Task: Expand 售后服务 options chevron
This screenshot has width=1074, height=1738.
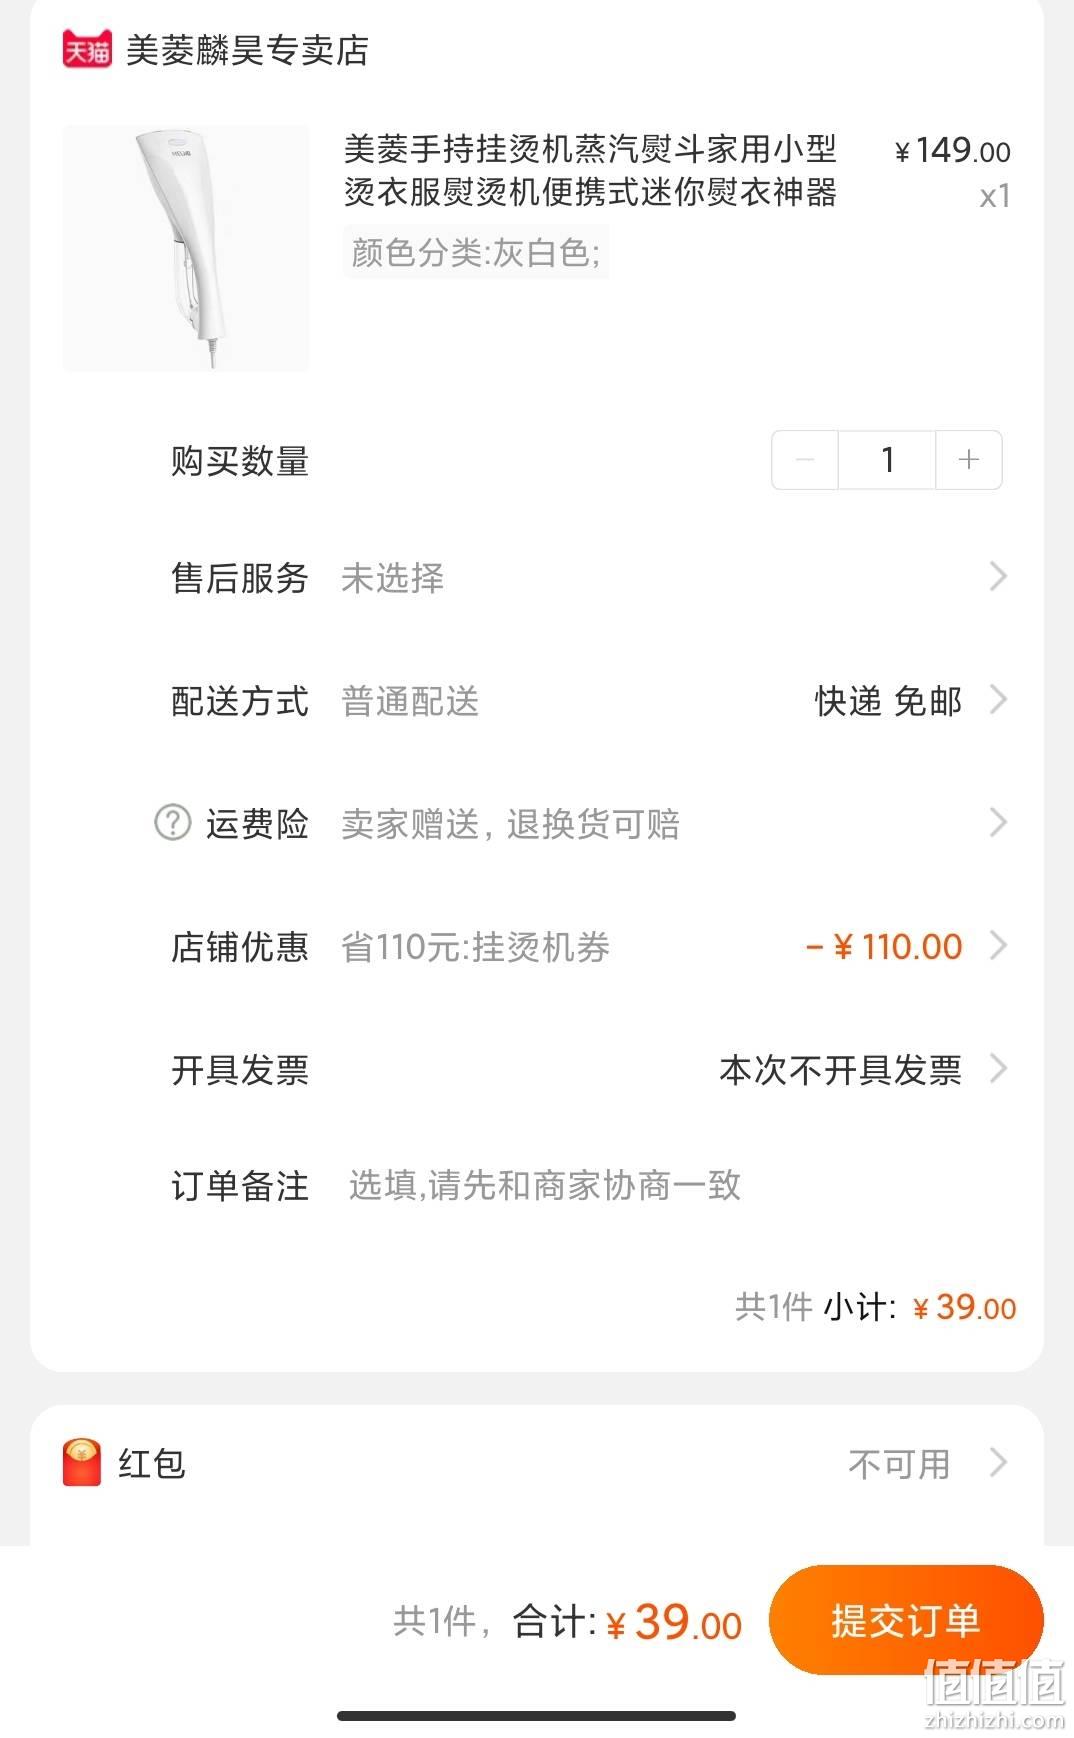Action: [x=997, y=576]
